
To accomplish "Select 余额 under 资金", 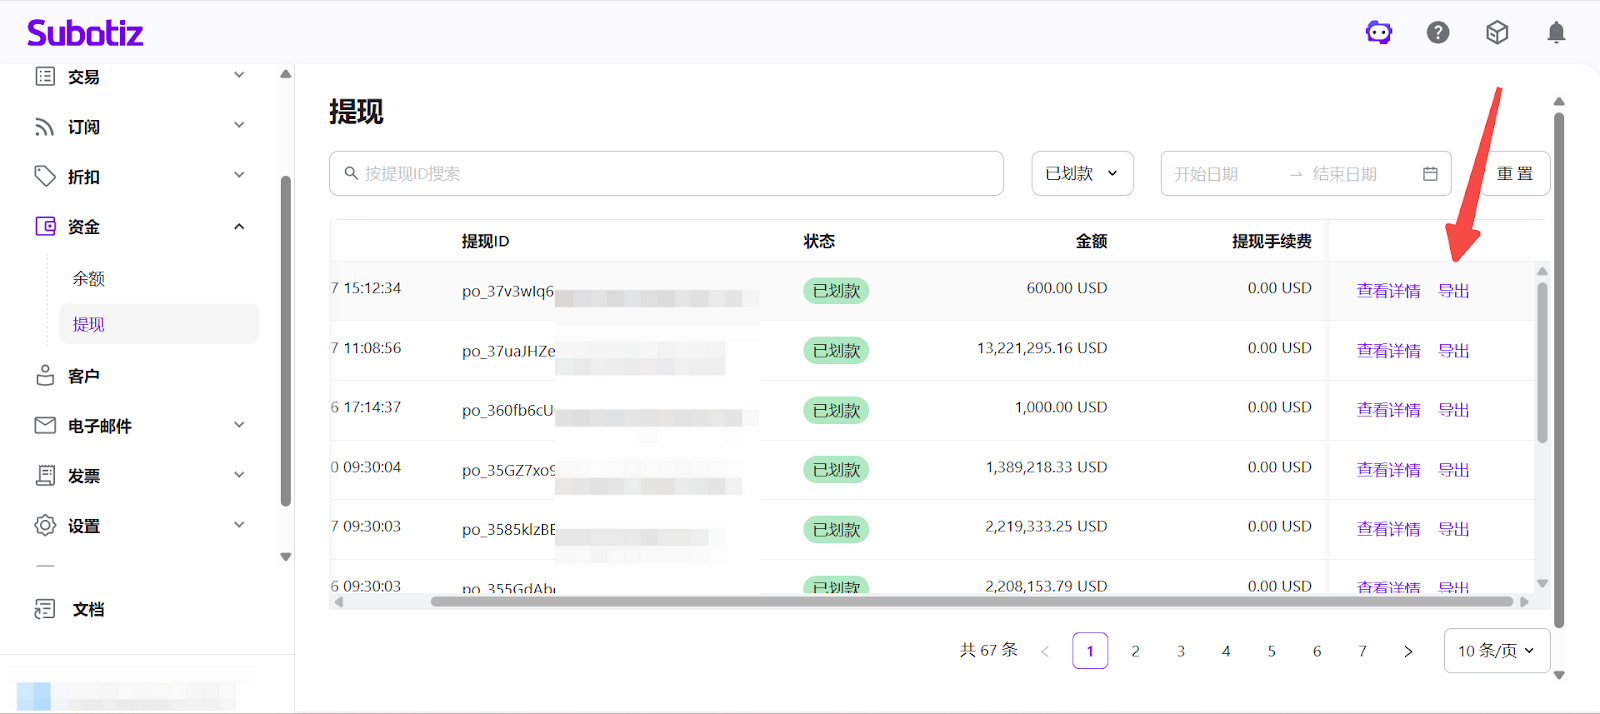I will [89, 279].
